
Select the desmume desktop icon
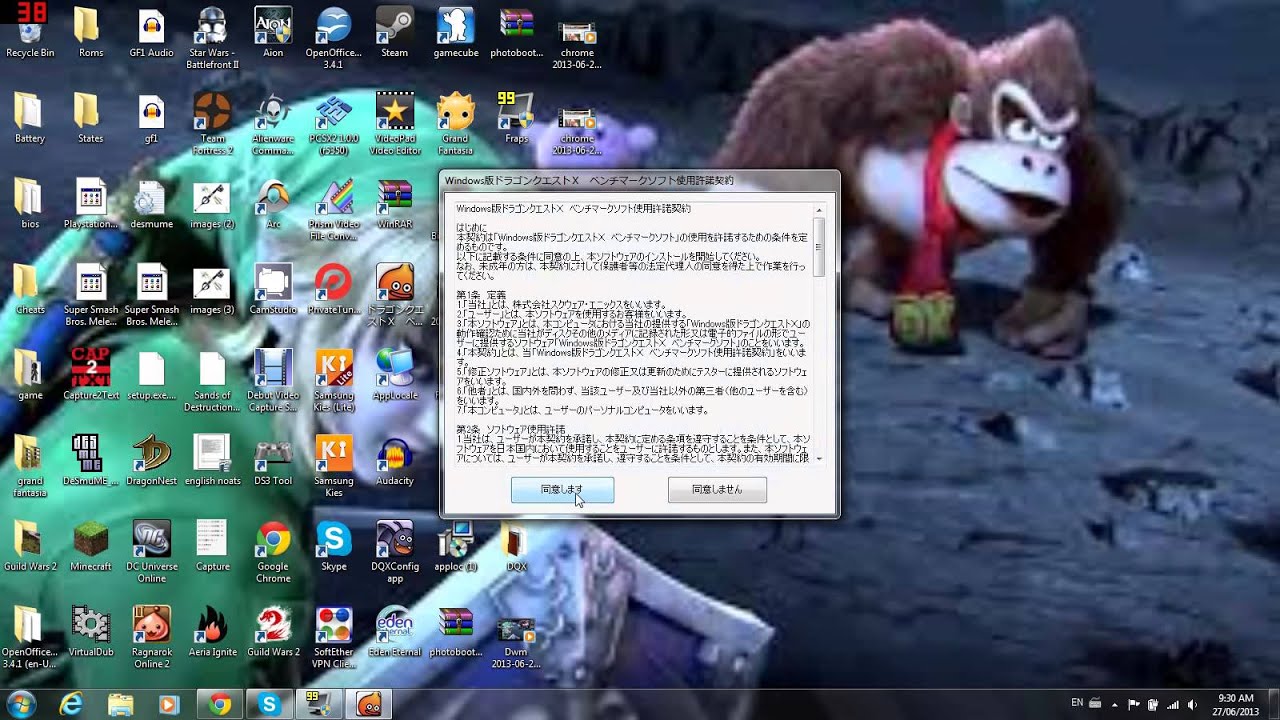[151, 204]
